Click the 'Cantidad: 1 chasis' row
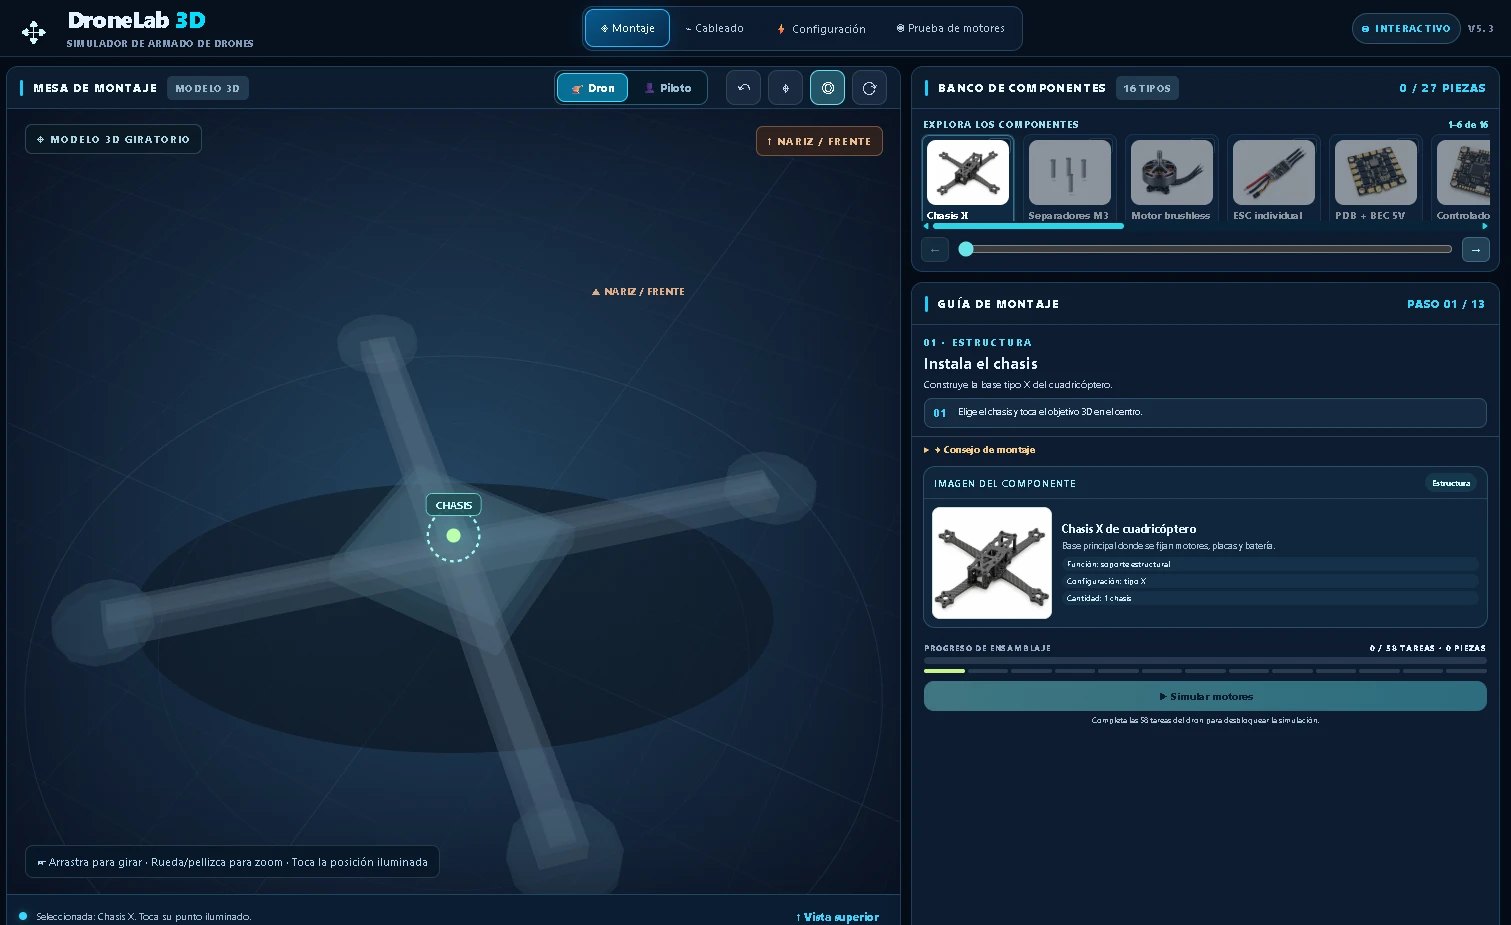 (1269, 598)
